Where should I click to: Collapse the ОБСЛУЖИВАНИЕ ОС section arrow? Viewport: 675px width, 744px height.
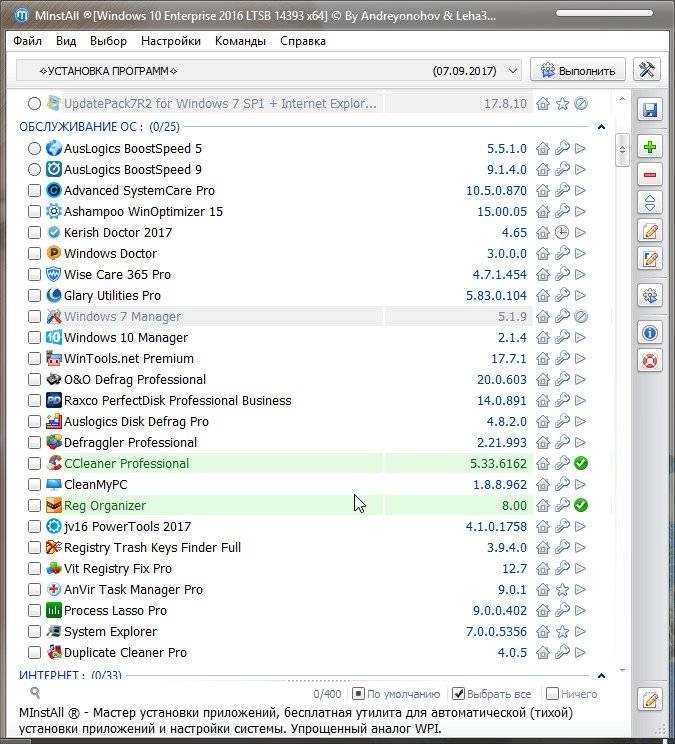coord(601,127)
